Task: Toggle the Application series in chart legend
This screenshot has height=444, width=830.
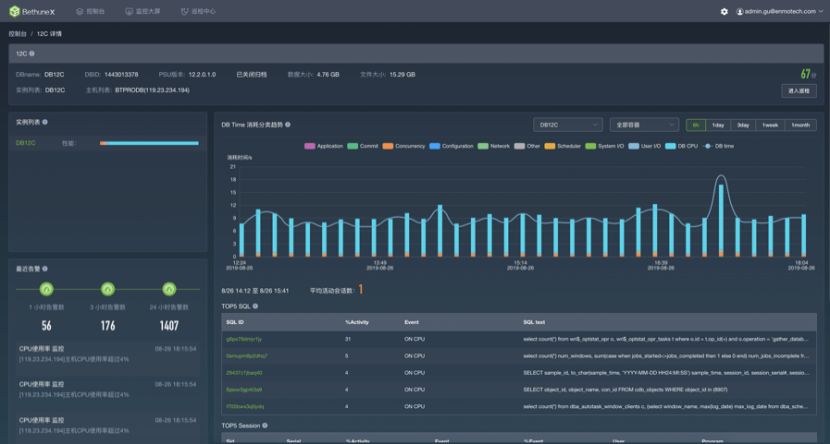Action: pyautogui.click(x=323, y=146)
